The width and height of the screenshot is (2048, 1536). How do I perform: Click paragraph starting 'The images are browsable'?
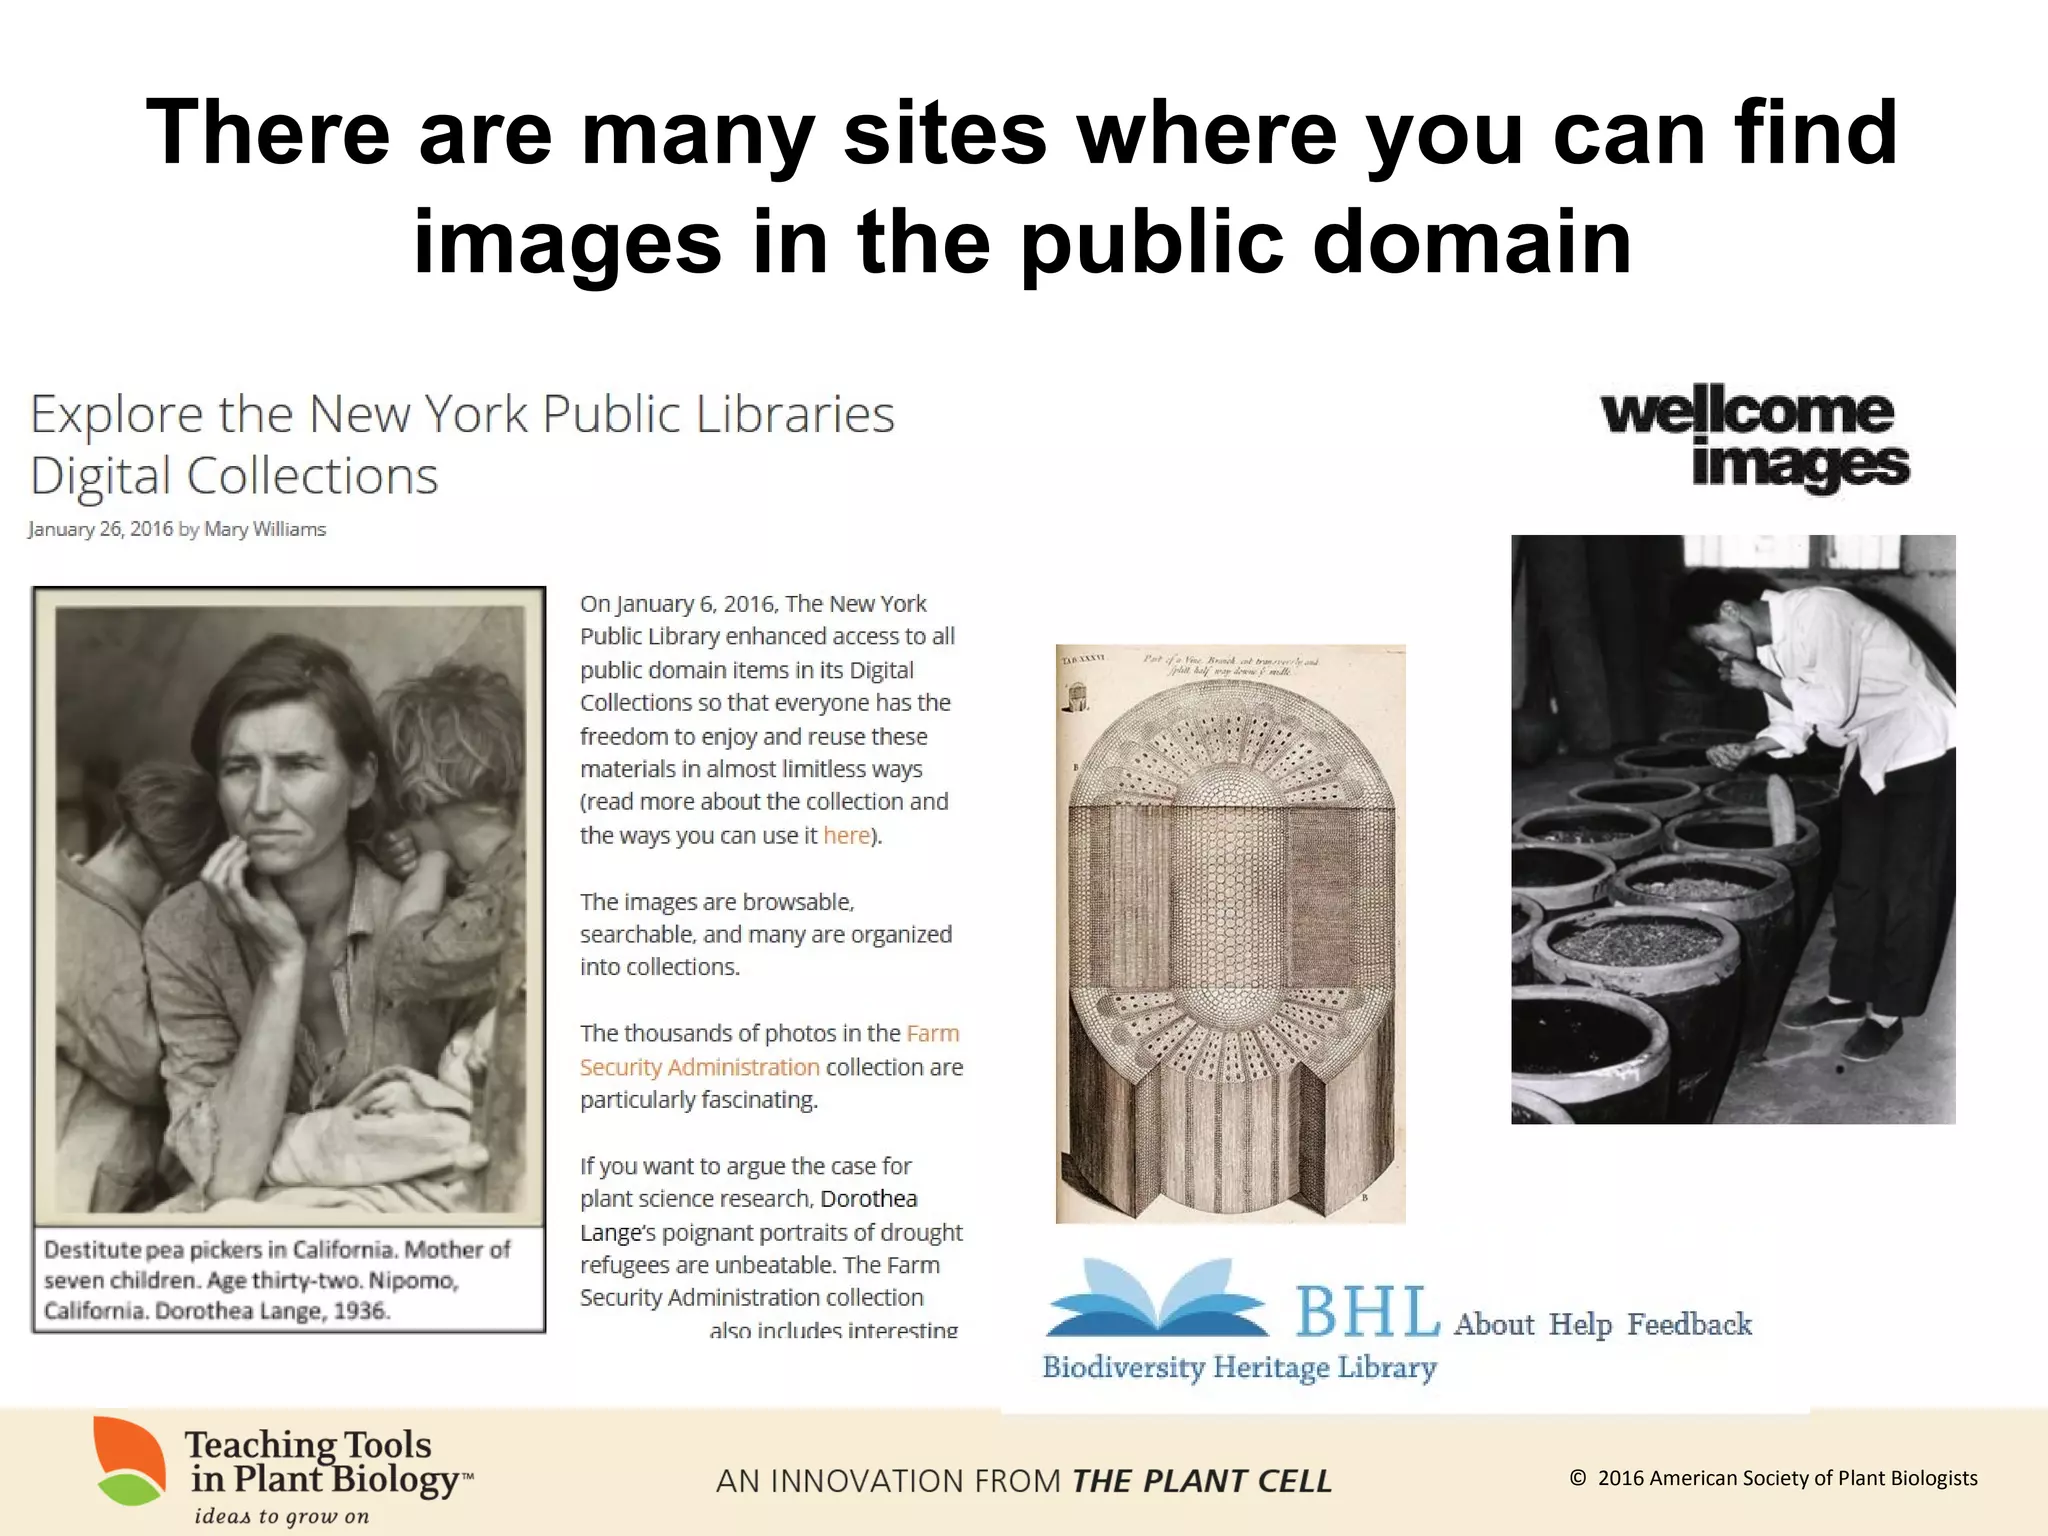click(766, 934)
